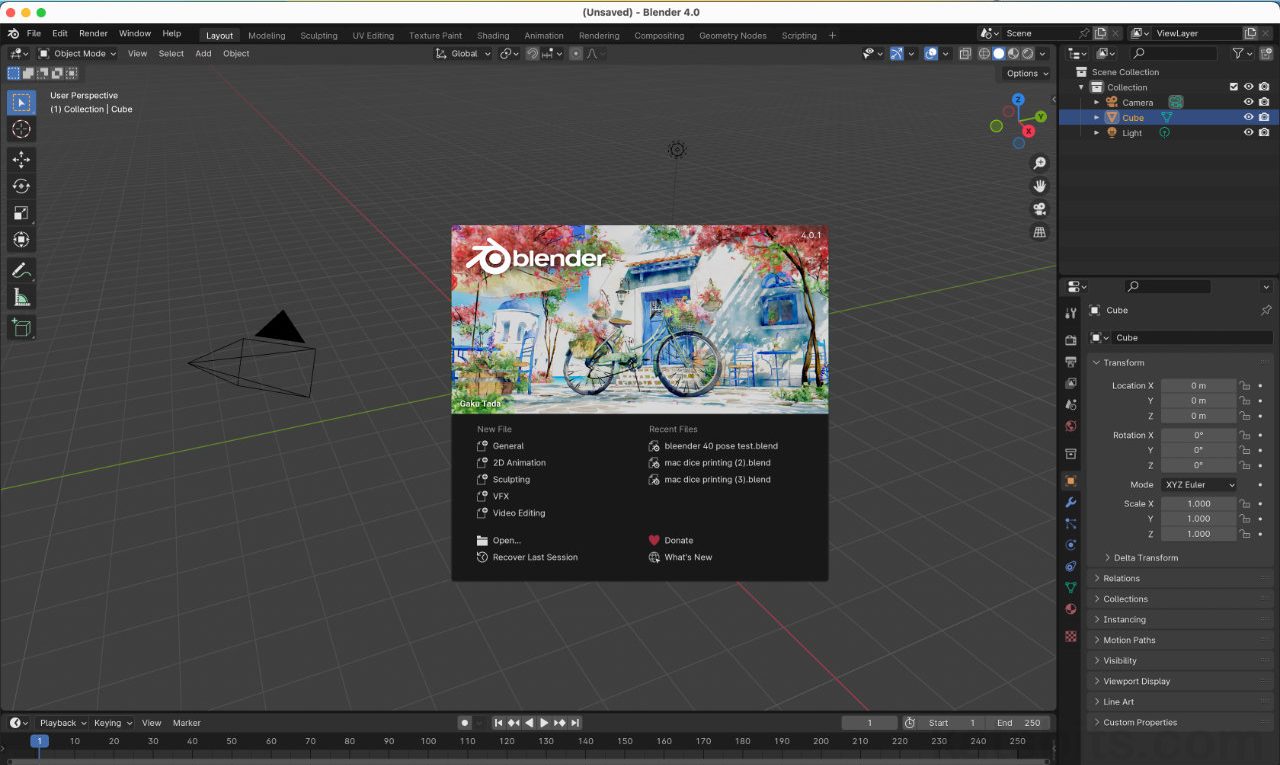This screenshot has width=1280, height=765.
Task: Open the View Layer properties tab
Action: [1071, 383]
